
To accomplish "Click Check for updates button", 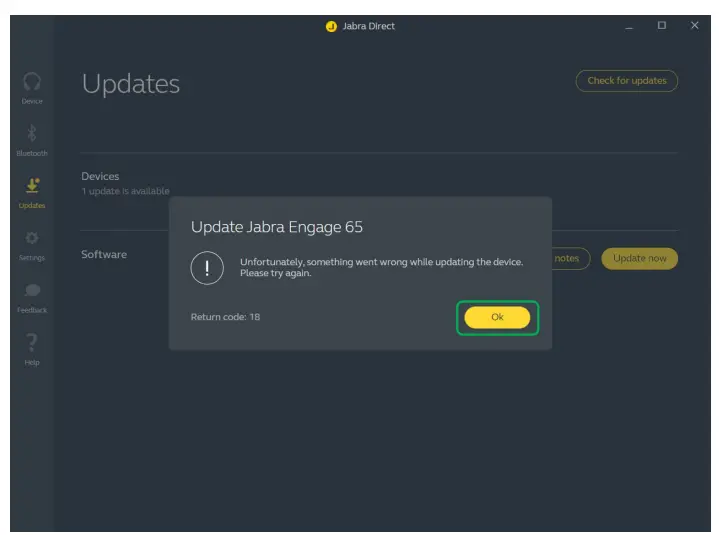I will 626,81.
